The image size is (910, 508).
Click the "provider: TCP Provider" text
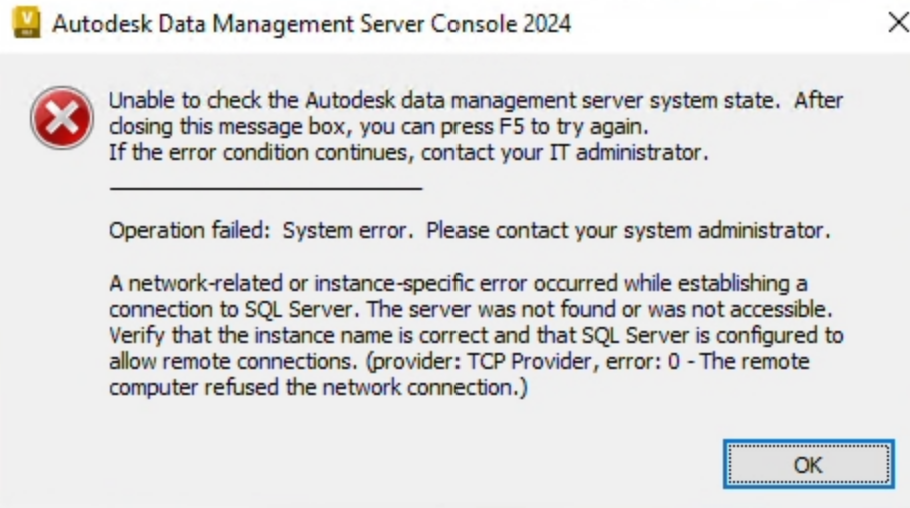pos(478,361)
